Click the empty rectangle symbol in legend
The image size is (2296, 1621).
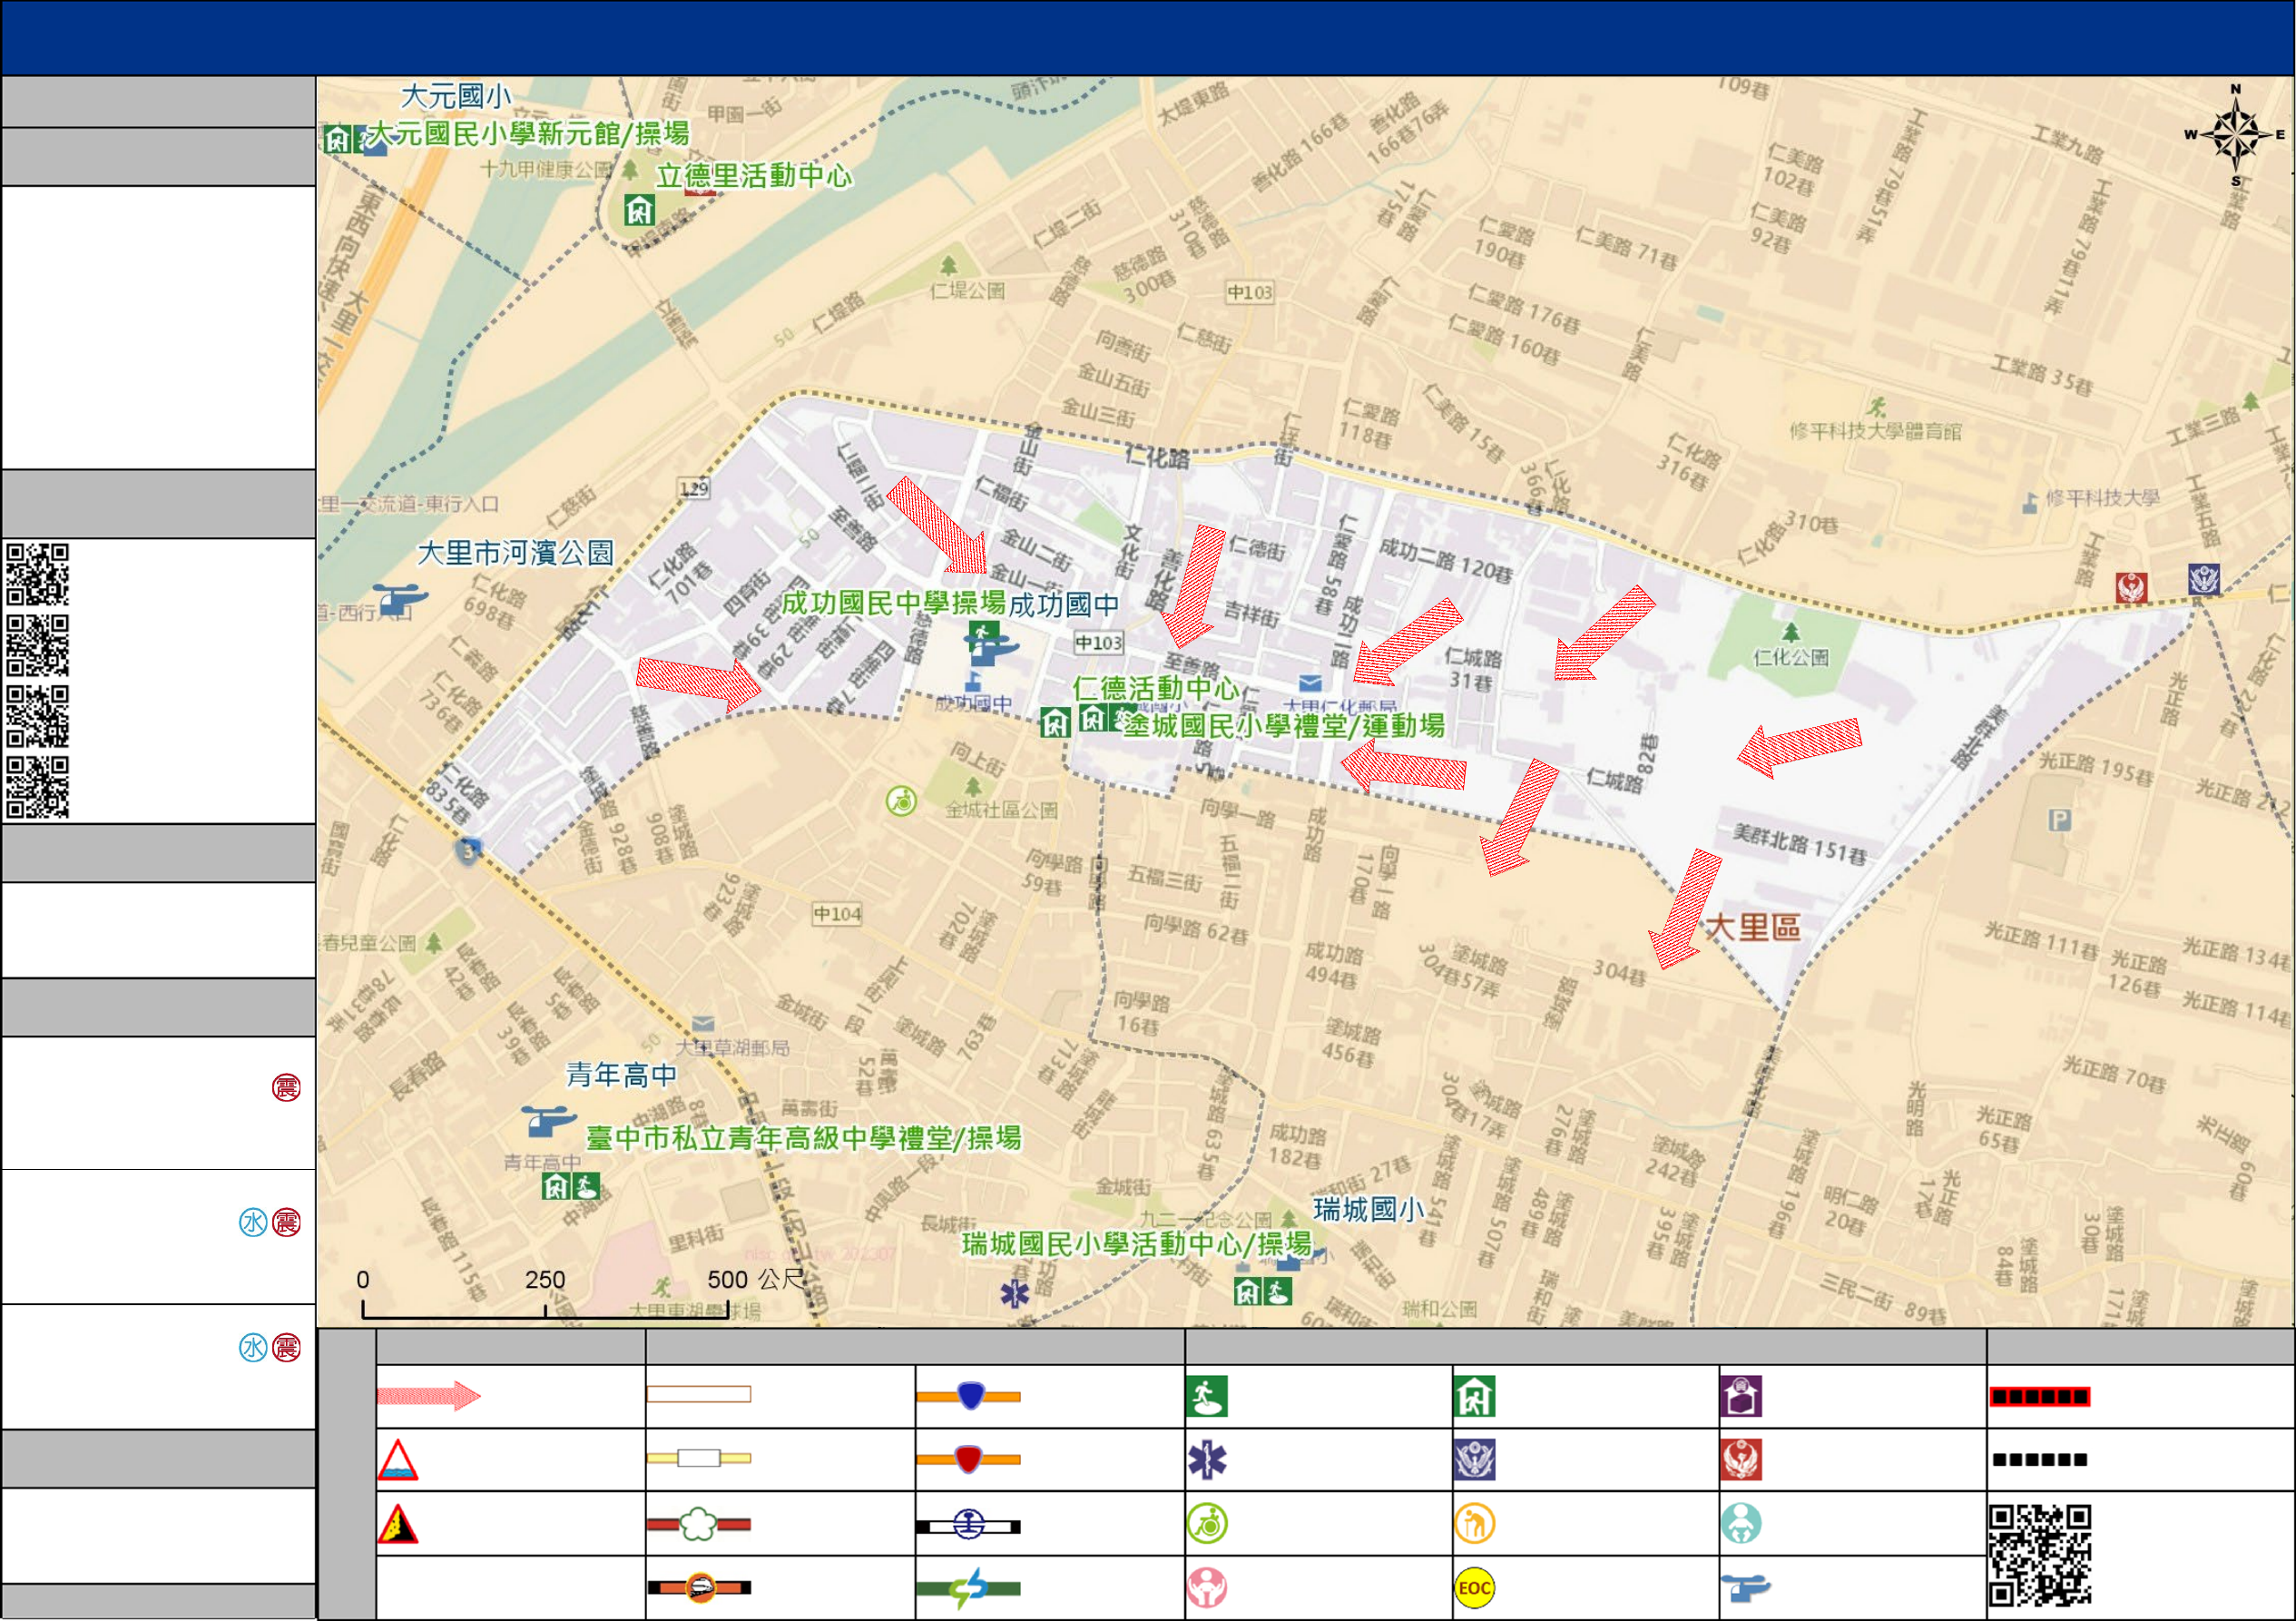point(699,1394)
